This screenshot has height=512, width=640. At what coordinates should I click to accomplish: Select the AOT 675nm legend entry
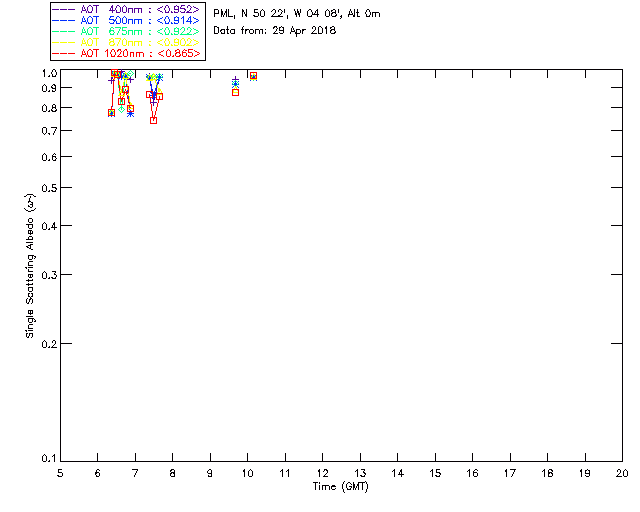tap(126, 31)
